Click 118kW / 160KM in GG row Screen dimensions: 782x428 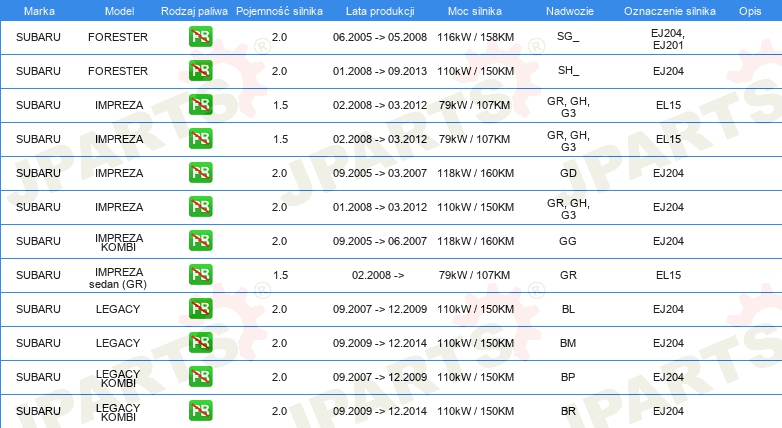(x=475, y=241)
